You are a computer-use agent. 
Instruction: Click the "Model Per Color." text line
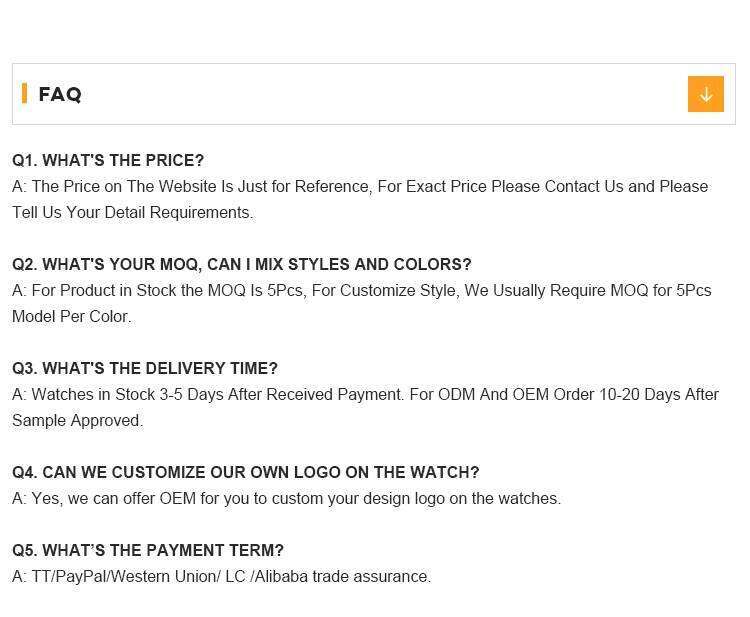[x=71, y=316]
